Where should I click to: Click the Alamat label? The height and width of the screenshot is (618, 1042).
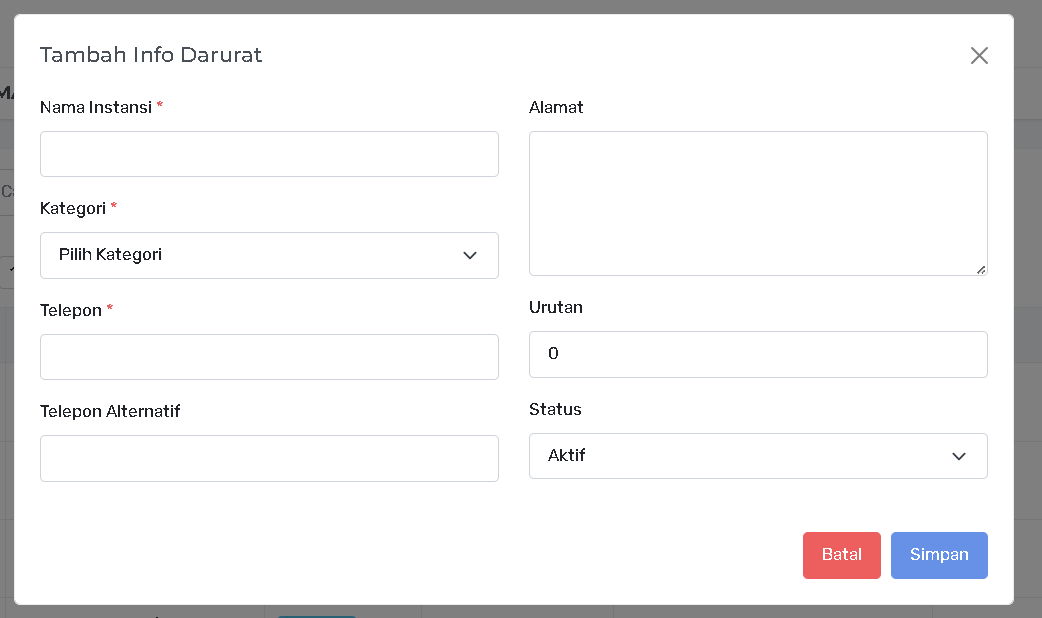click(556, 107)
